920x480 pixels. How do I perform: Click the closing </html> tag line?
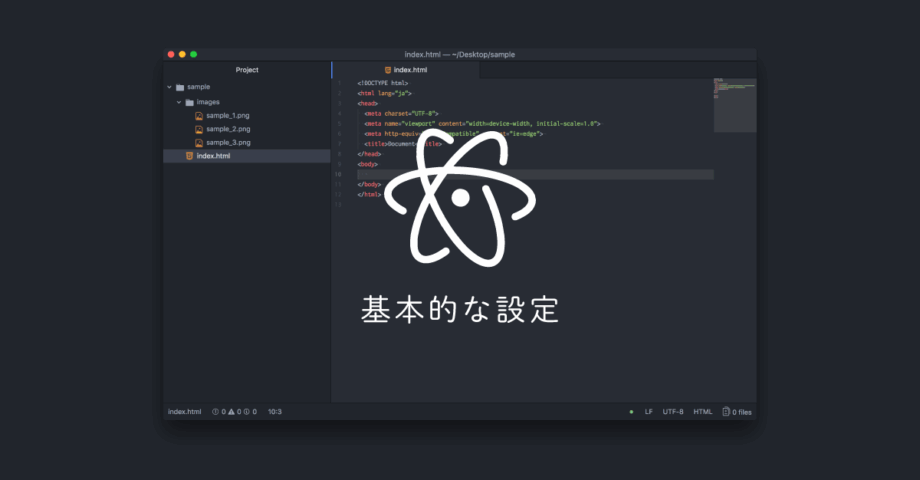click(369, 195)
